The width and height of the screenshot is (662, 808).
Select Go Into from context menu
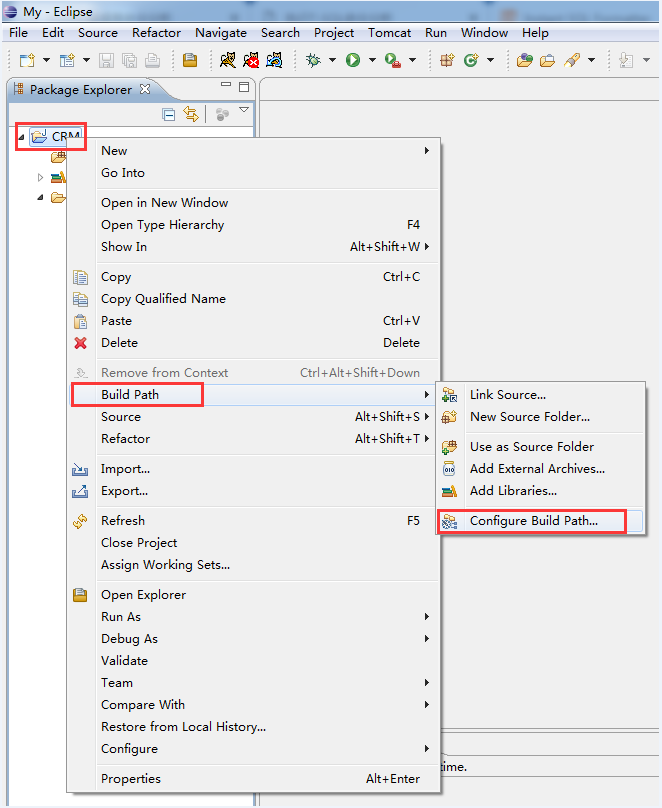point(254,173)
